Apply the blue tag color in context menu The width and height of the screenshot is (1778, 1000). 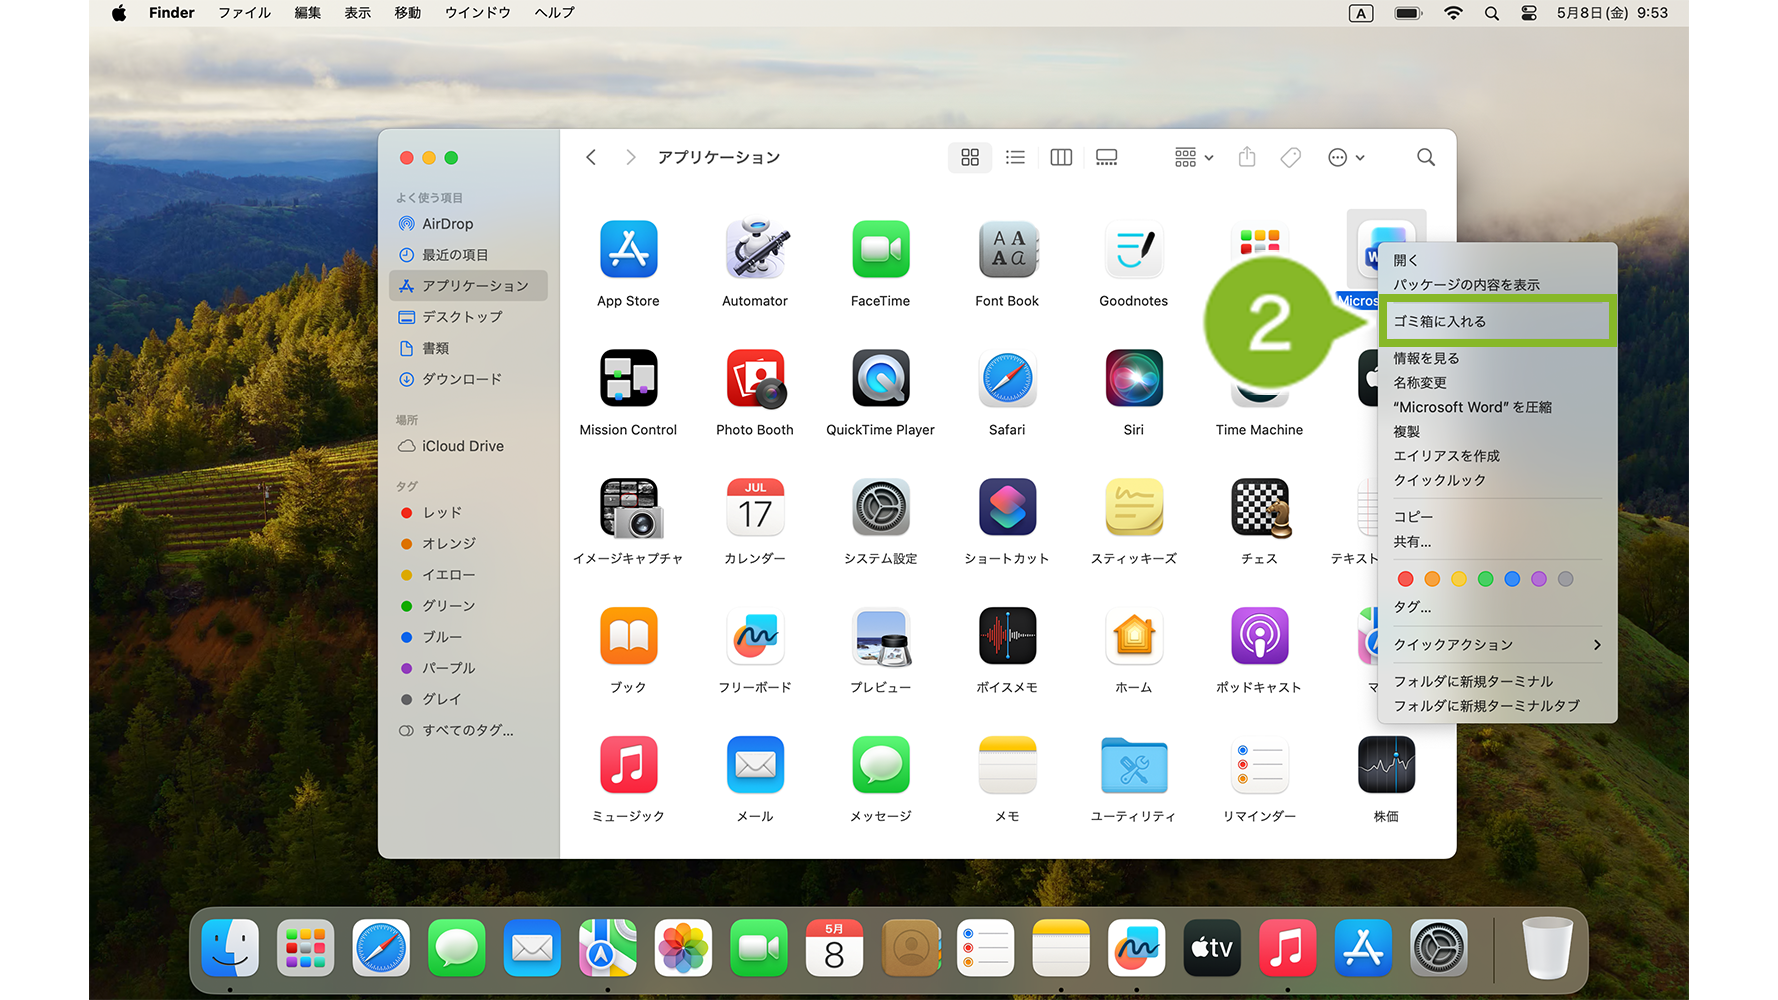coord(1512,579)
